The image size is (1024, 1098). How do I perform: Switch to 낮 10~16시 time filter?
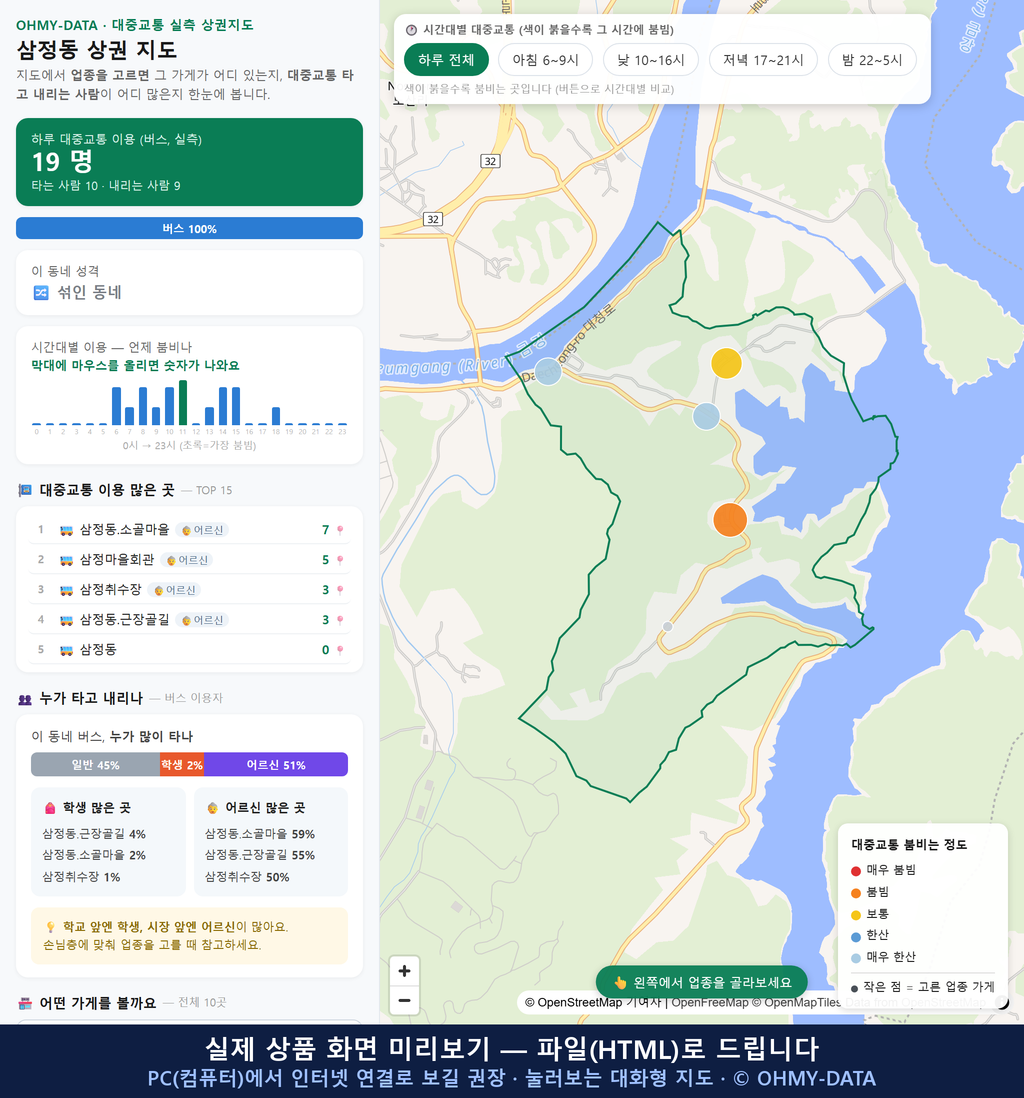(651, 60)
